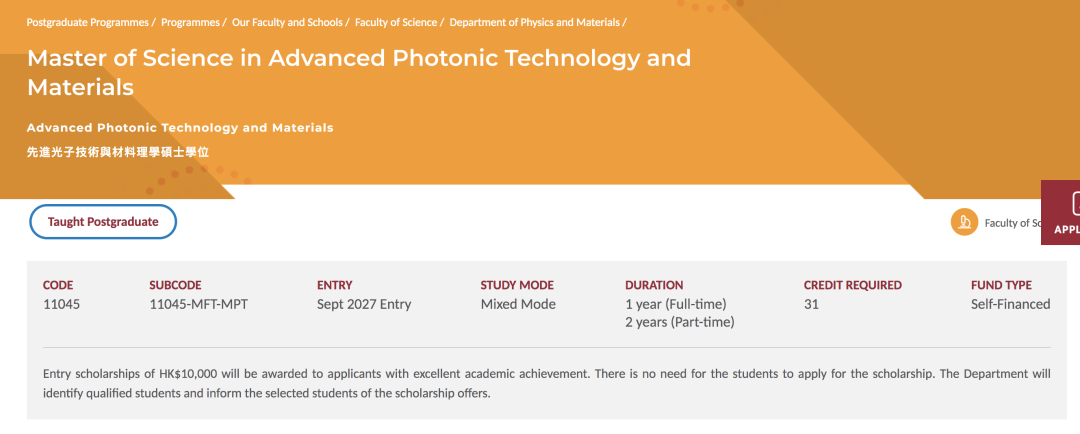Image resolution: width=1080 pixels, height=434 pixels.
Task: Click the Faculty of Science microscope icon
Action: click(x=964, y=222)
